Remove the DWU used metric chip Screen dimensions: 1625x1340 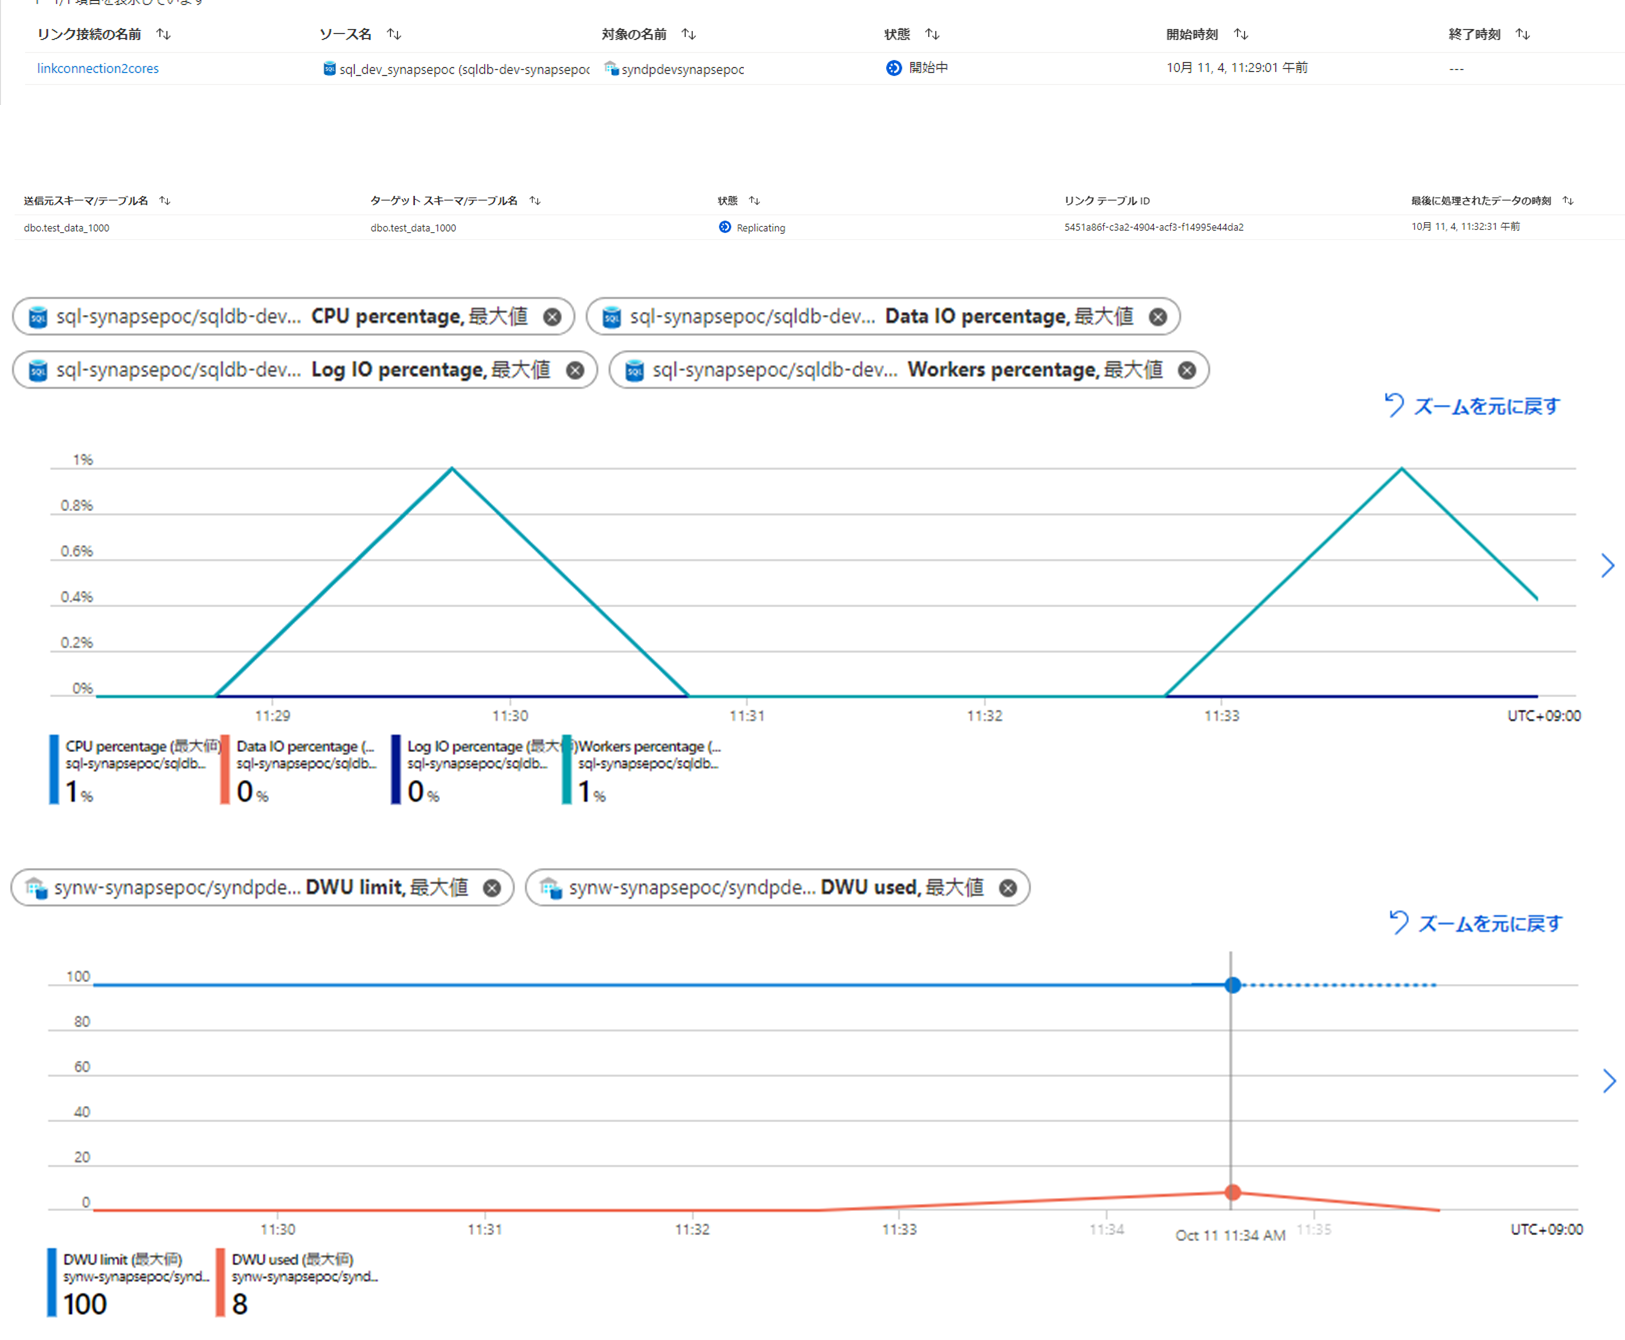(x=1008, y=888)
